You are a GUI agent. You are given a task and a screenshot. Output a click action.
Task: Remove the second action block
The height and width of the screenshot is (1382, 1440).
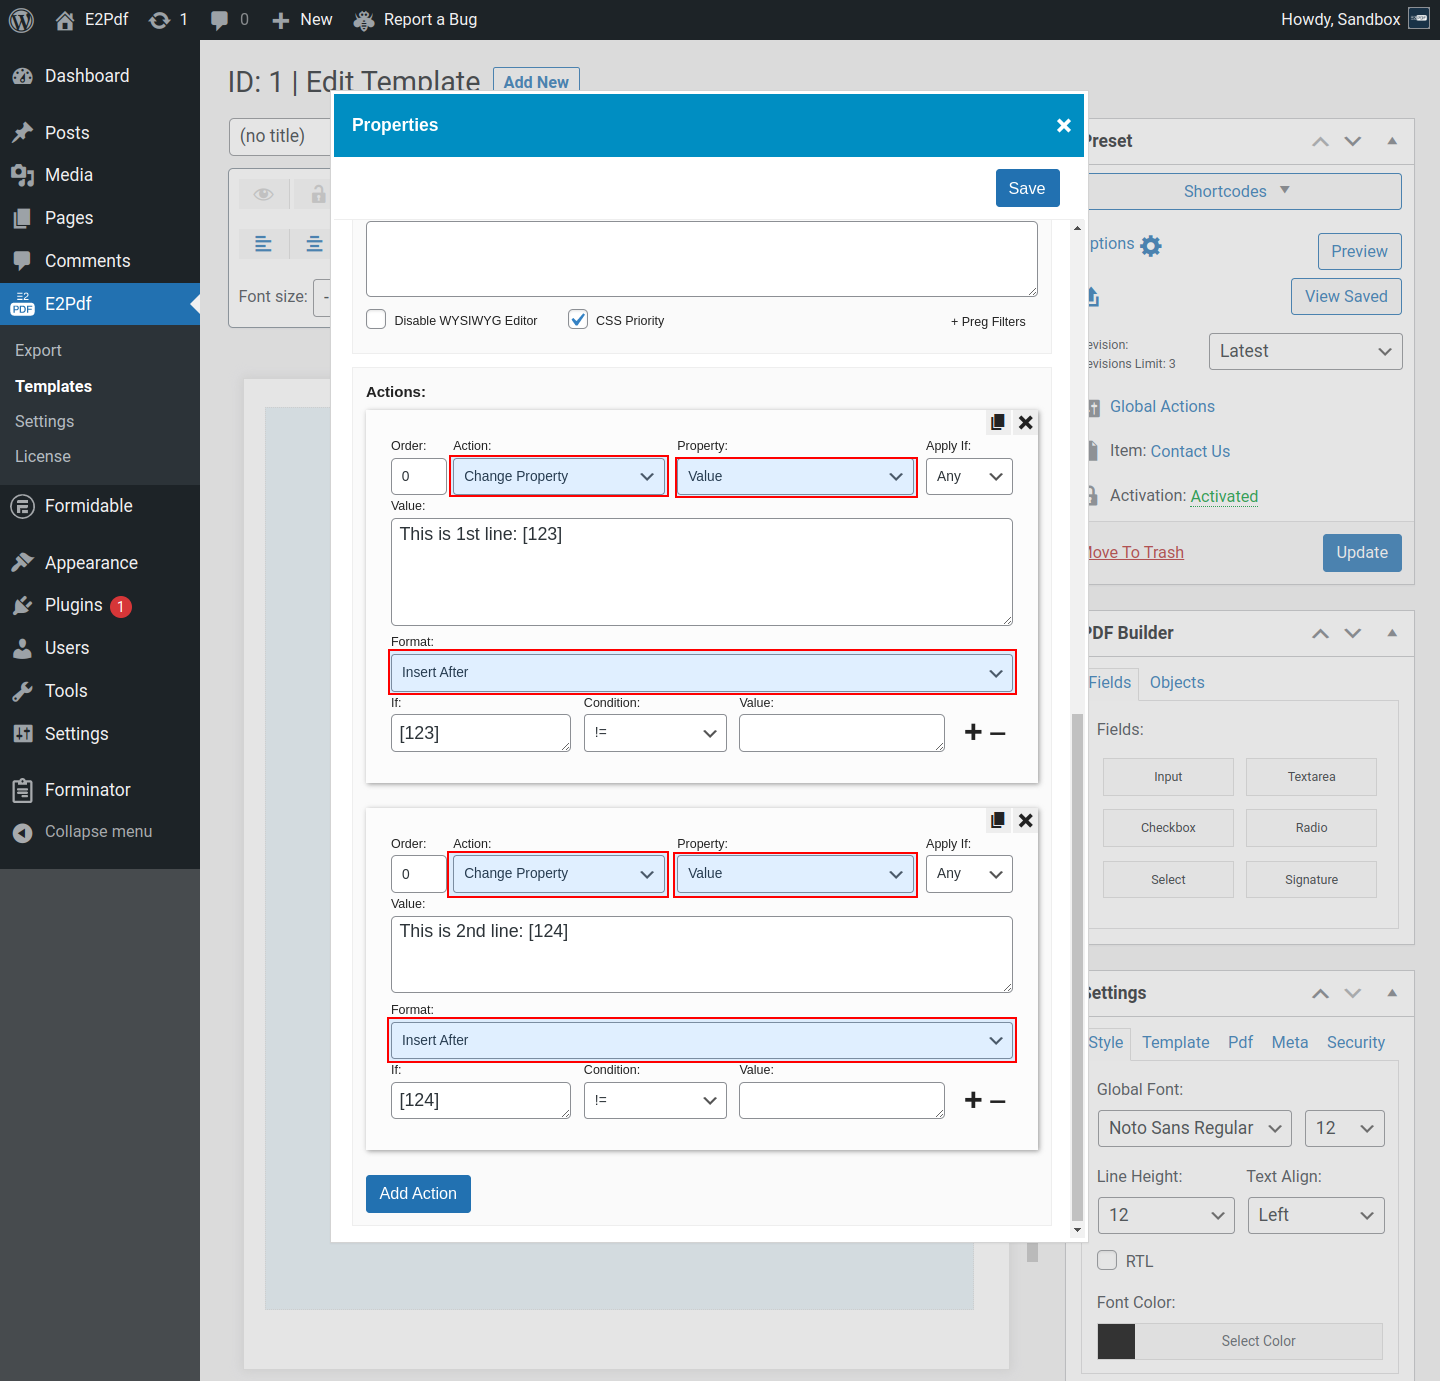pyautogui.click(x=1025, y=820)
